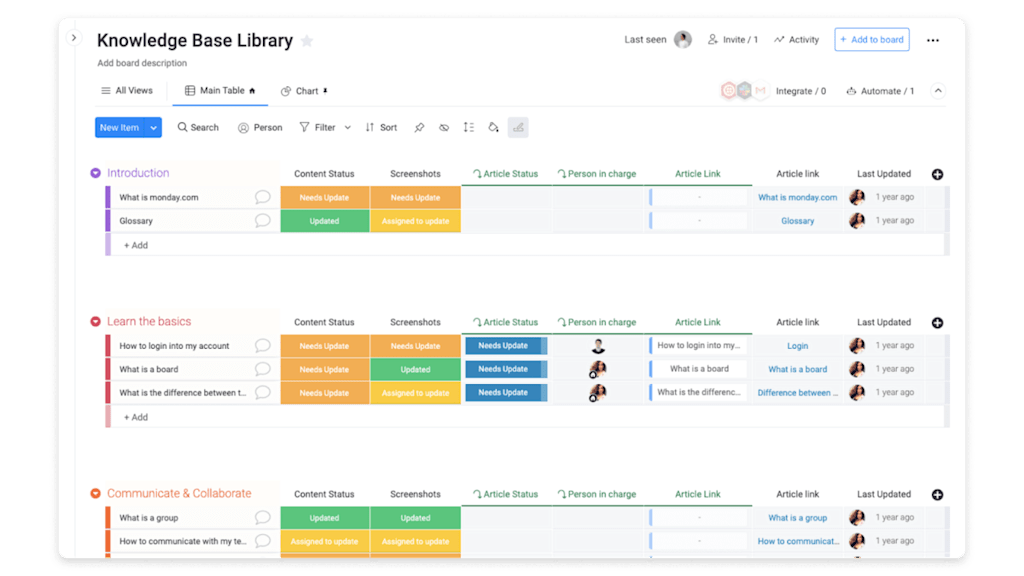Image resolution: width=1024 pixels, height=576 pixels.
Task: Open the board three-dots menu
Action: coord(933,40)
